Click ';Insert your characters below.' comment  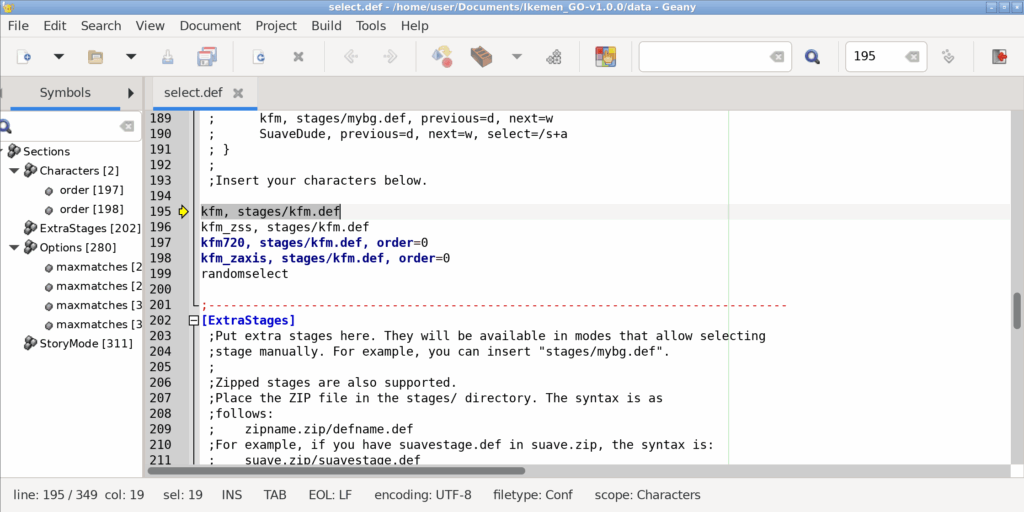tap(318, 180)
